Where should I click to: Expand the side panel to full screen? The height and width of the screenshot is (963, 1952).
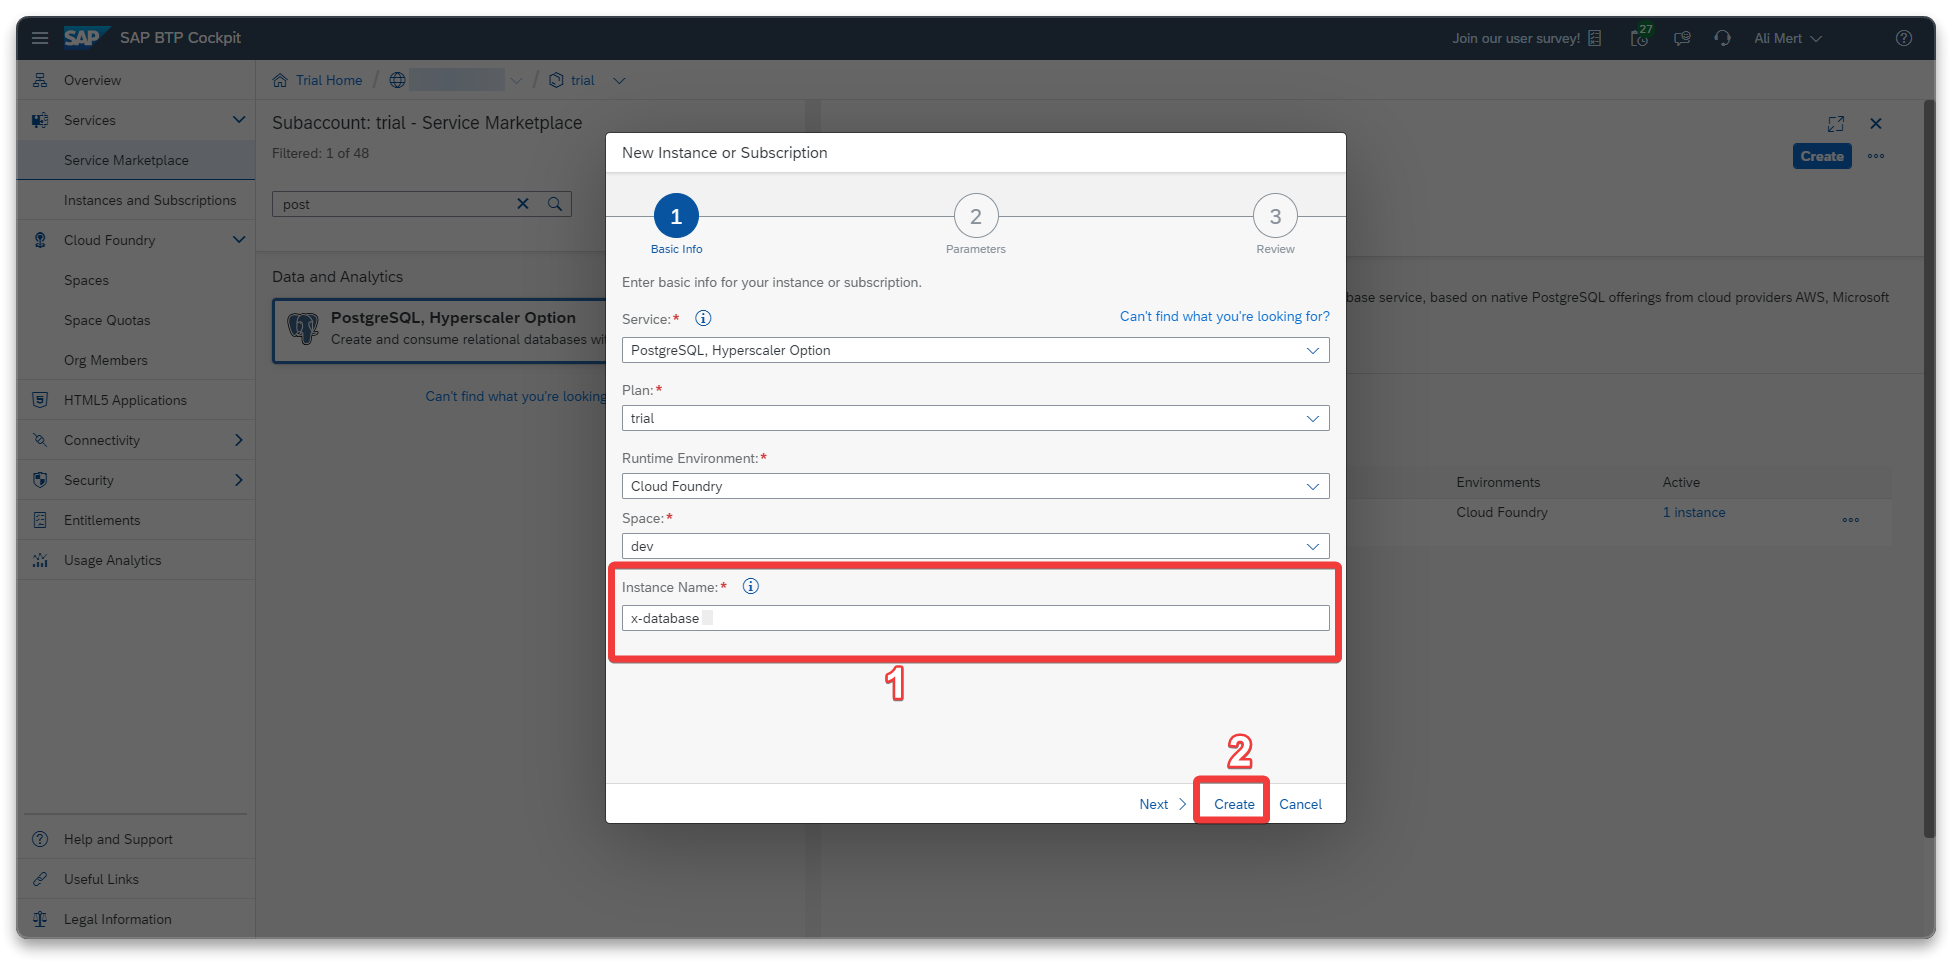[1836, 124]
